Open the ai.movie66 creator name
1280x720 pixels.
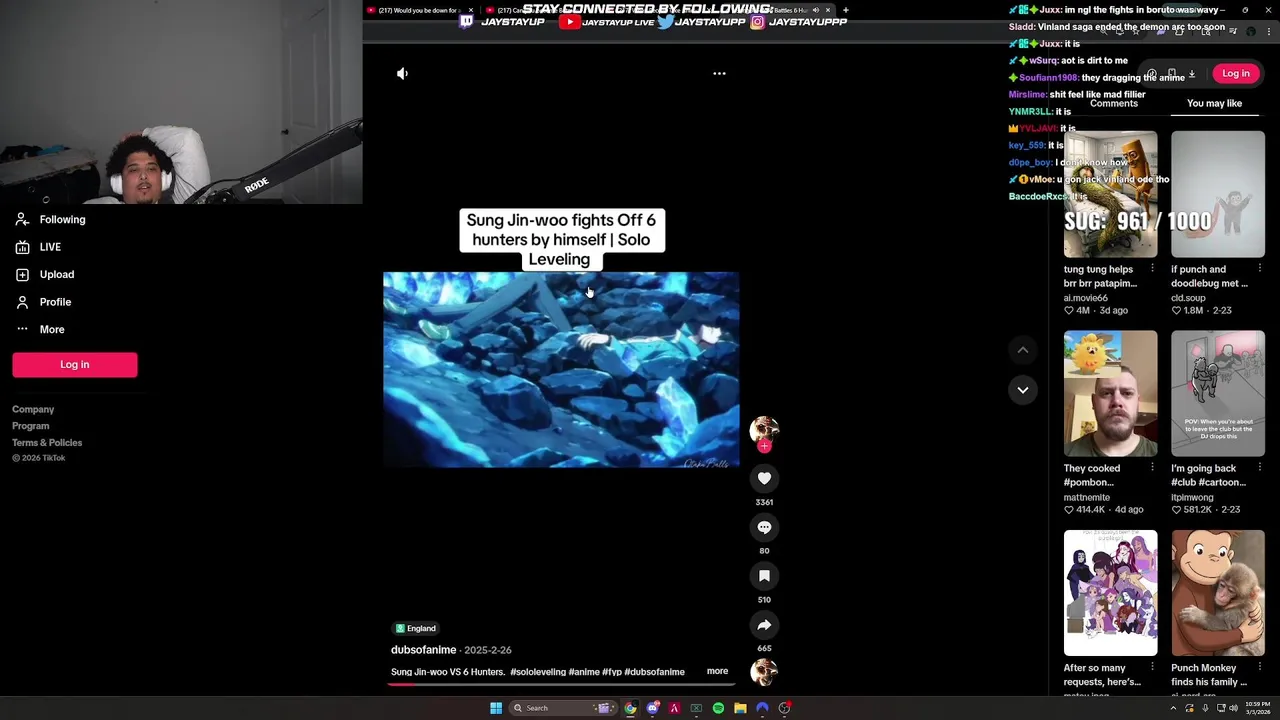tap(1085, 298)
